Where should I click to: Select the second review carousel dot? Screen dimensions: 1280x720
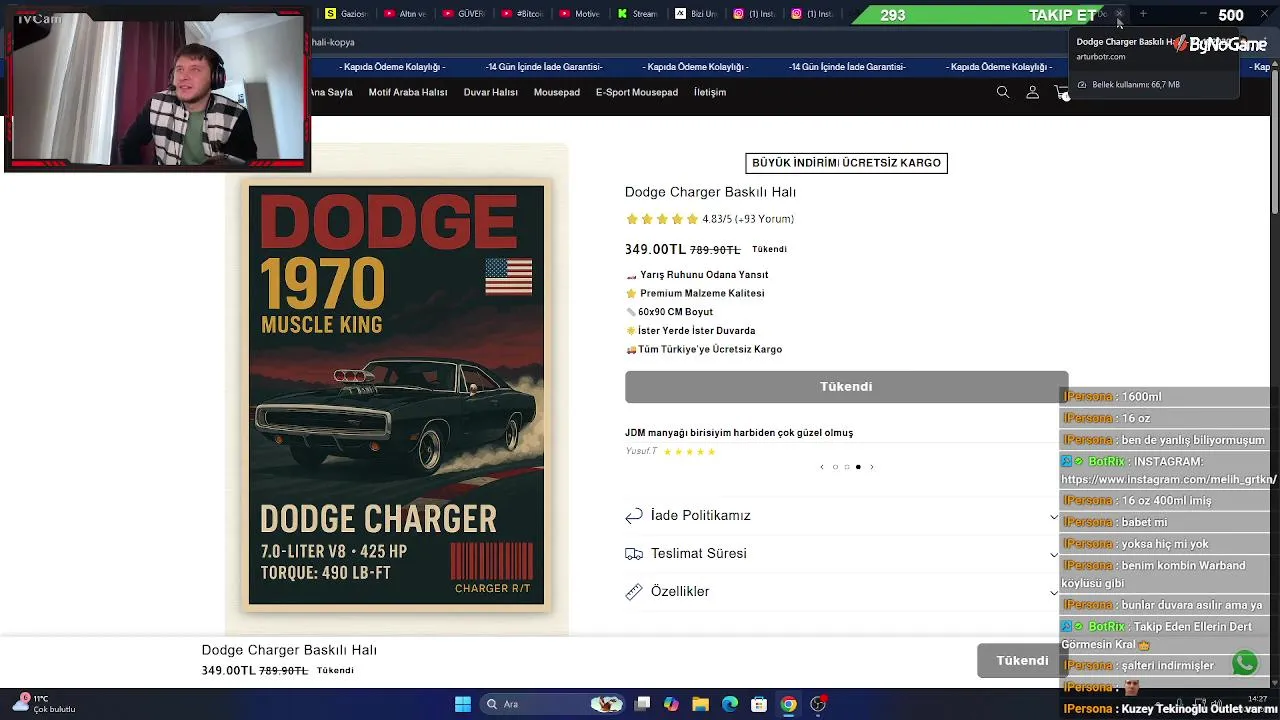pos(846,467)
